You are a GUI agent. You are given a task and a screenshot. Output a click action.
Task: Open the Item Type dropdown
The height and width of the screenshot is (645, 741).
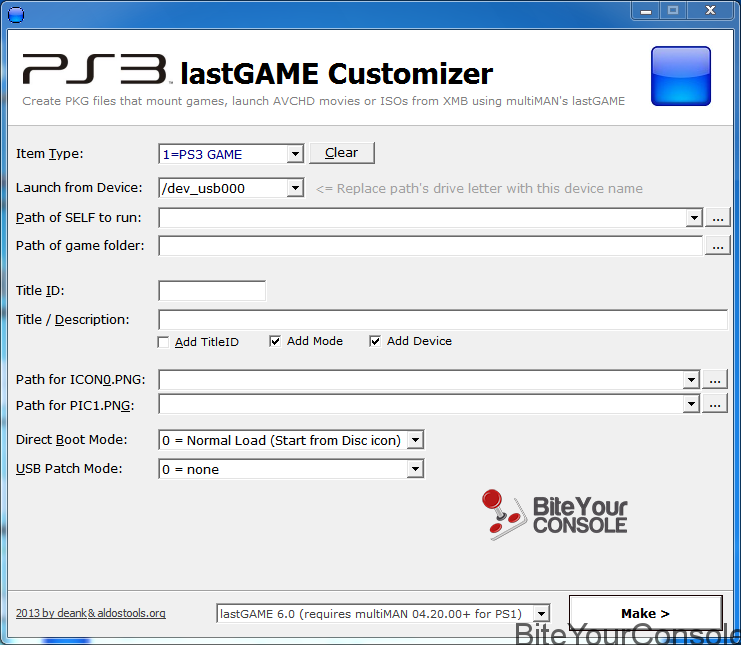pyautogui.click(x=295, y=154)
